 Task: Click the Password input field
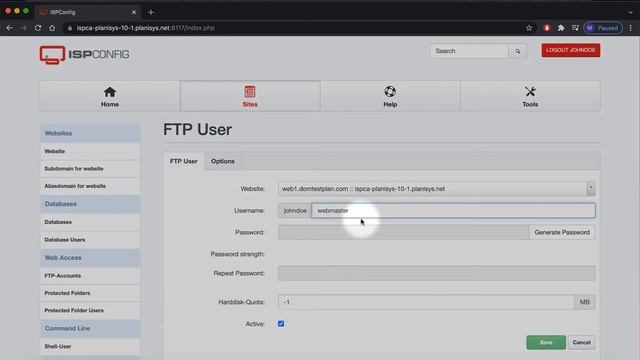[x=404, y=232]
